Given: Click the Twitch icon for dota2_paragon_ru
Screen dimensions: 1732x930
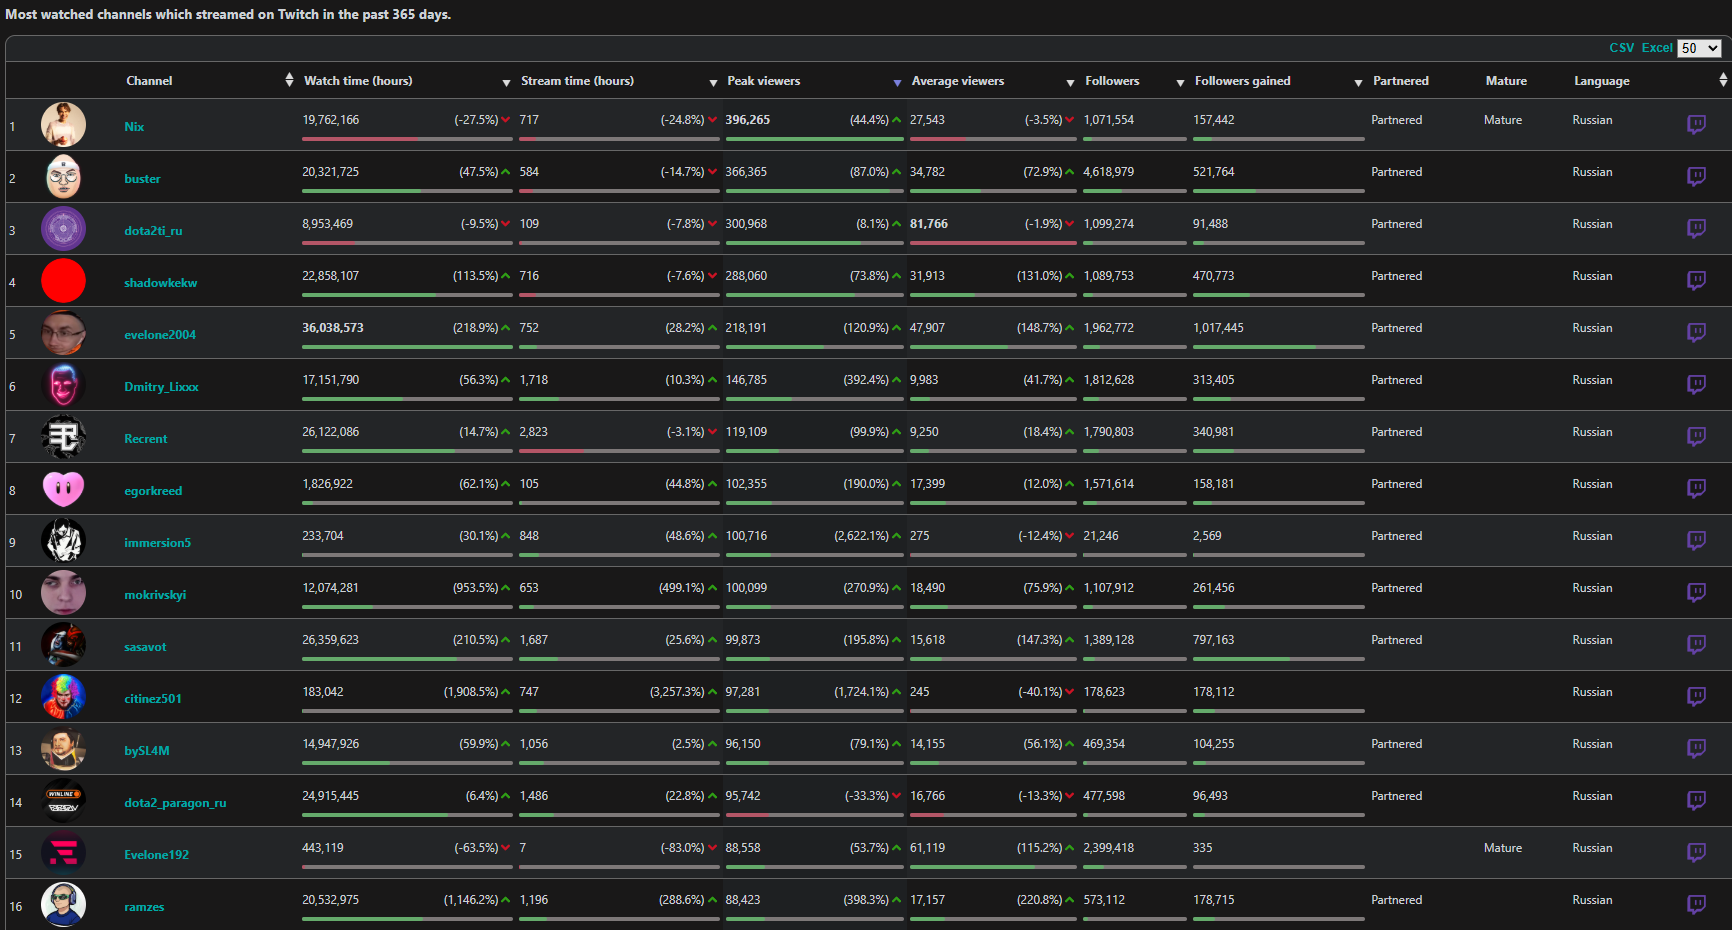Looking at the screenshot, I should tap(1696, 800).
